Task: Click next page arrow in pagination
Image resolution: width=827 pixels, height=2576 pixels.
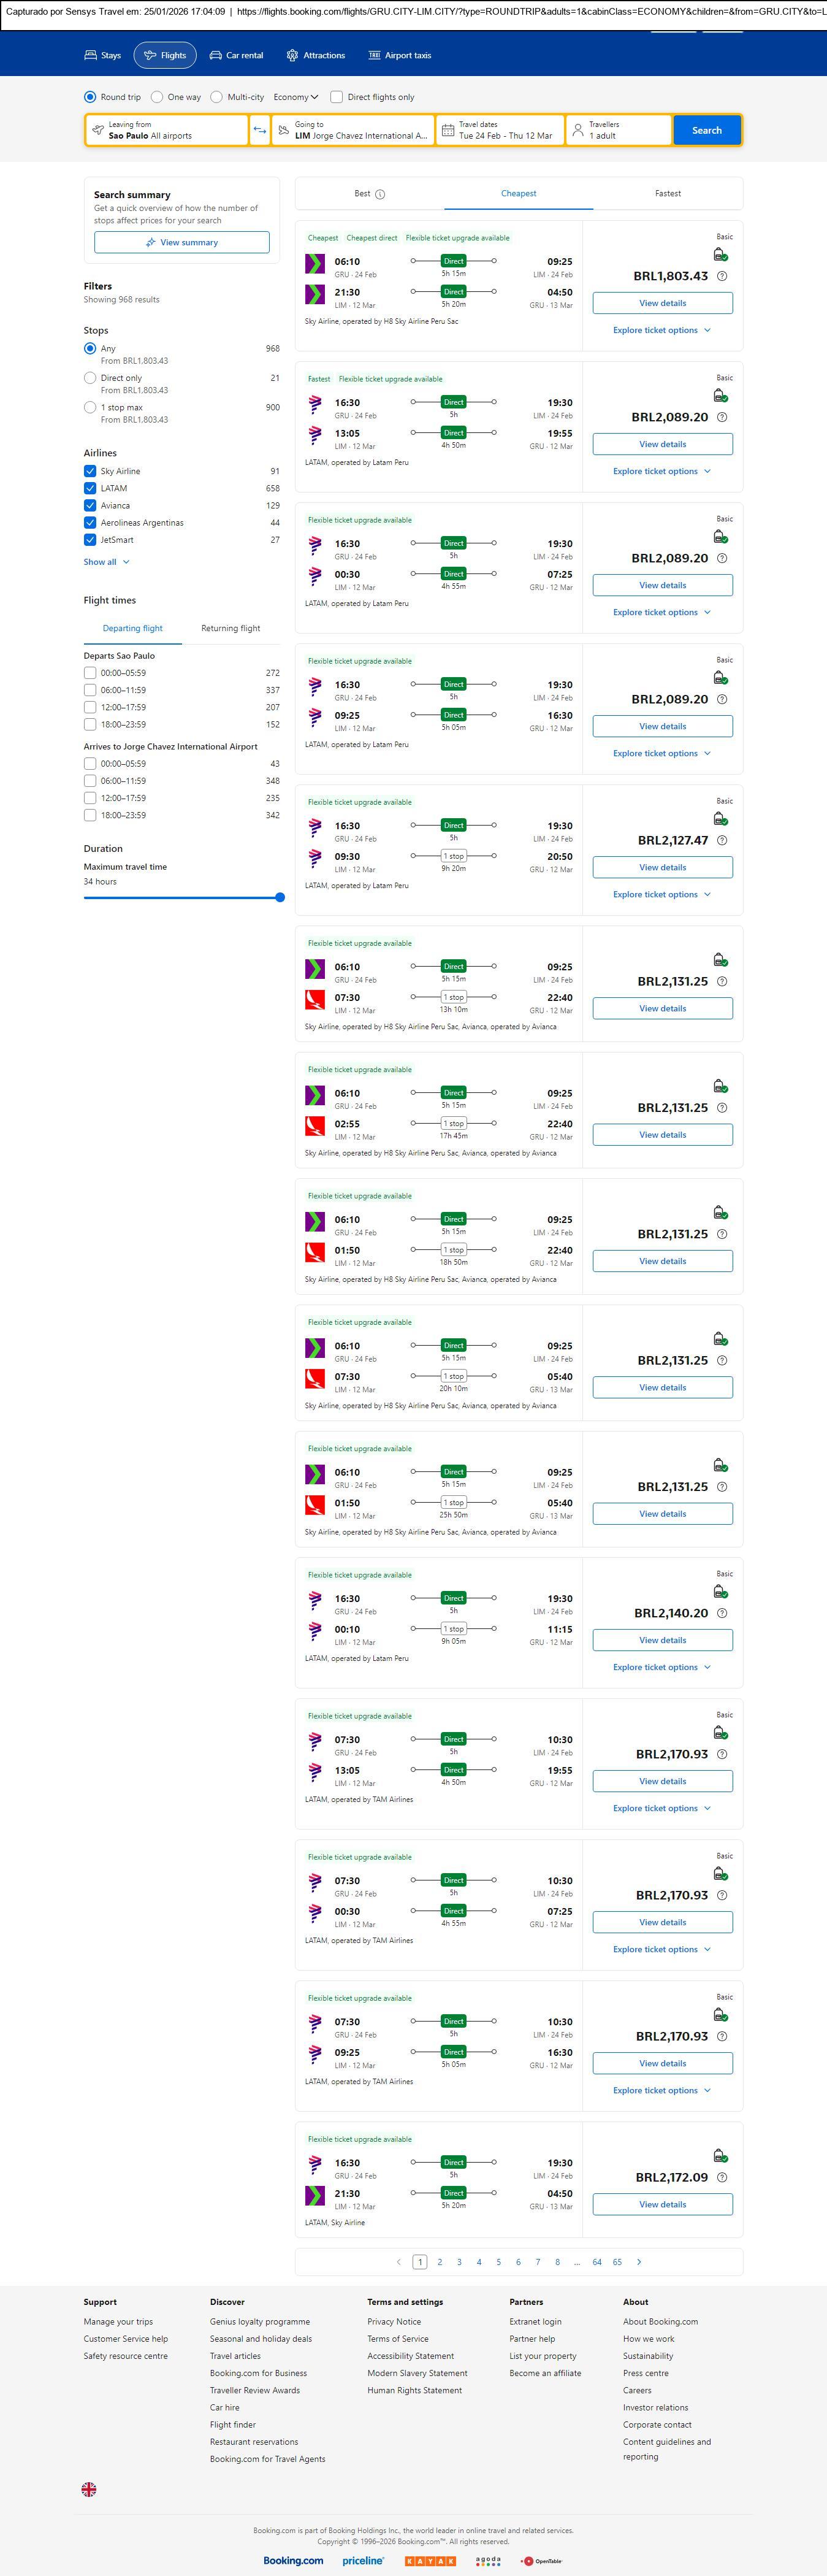Action: coord(639,2262)
